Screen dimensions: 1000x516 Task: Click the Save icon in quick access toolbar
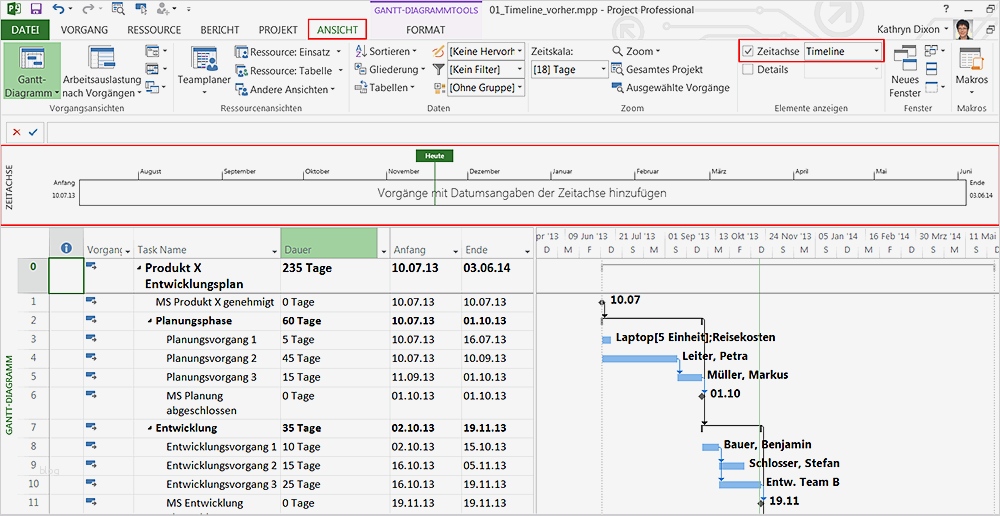(34, 10)
